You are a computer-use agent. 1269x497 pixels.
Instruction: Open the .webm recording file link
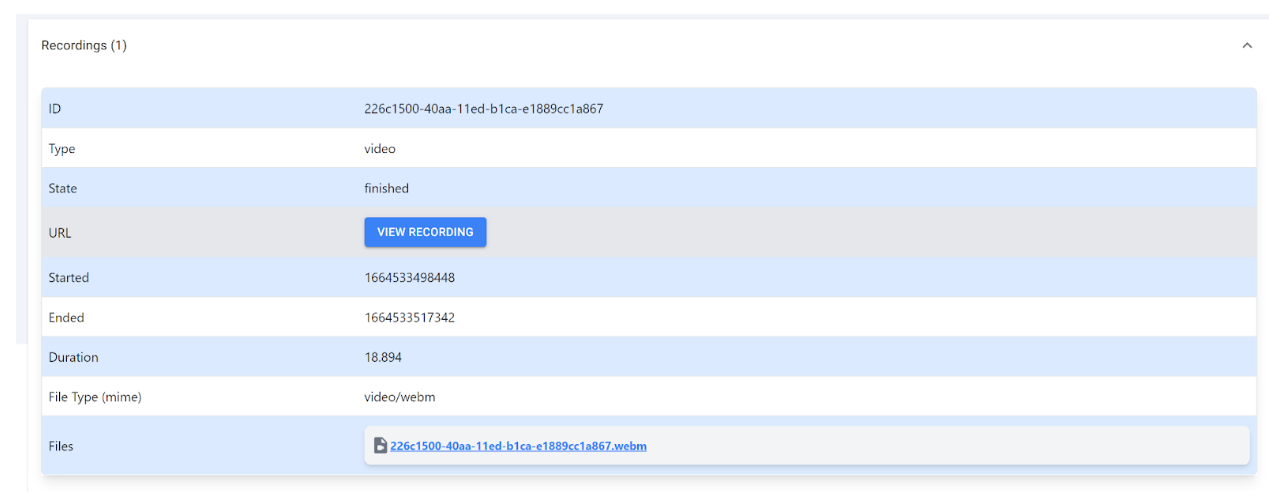click(x=518, y=446)
